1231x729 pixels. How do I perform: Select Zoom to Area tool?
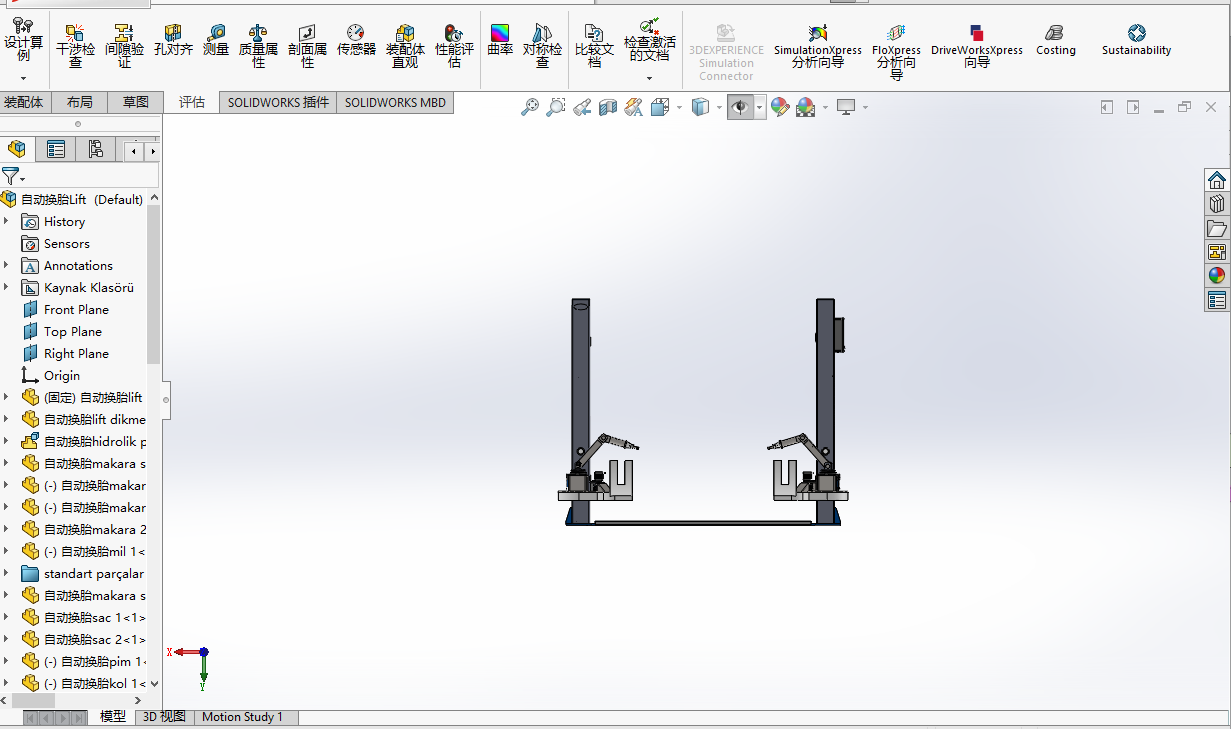coord(556,107)
